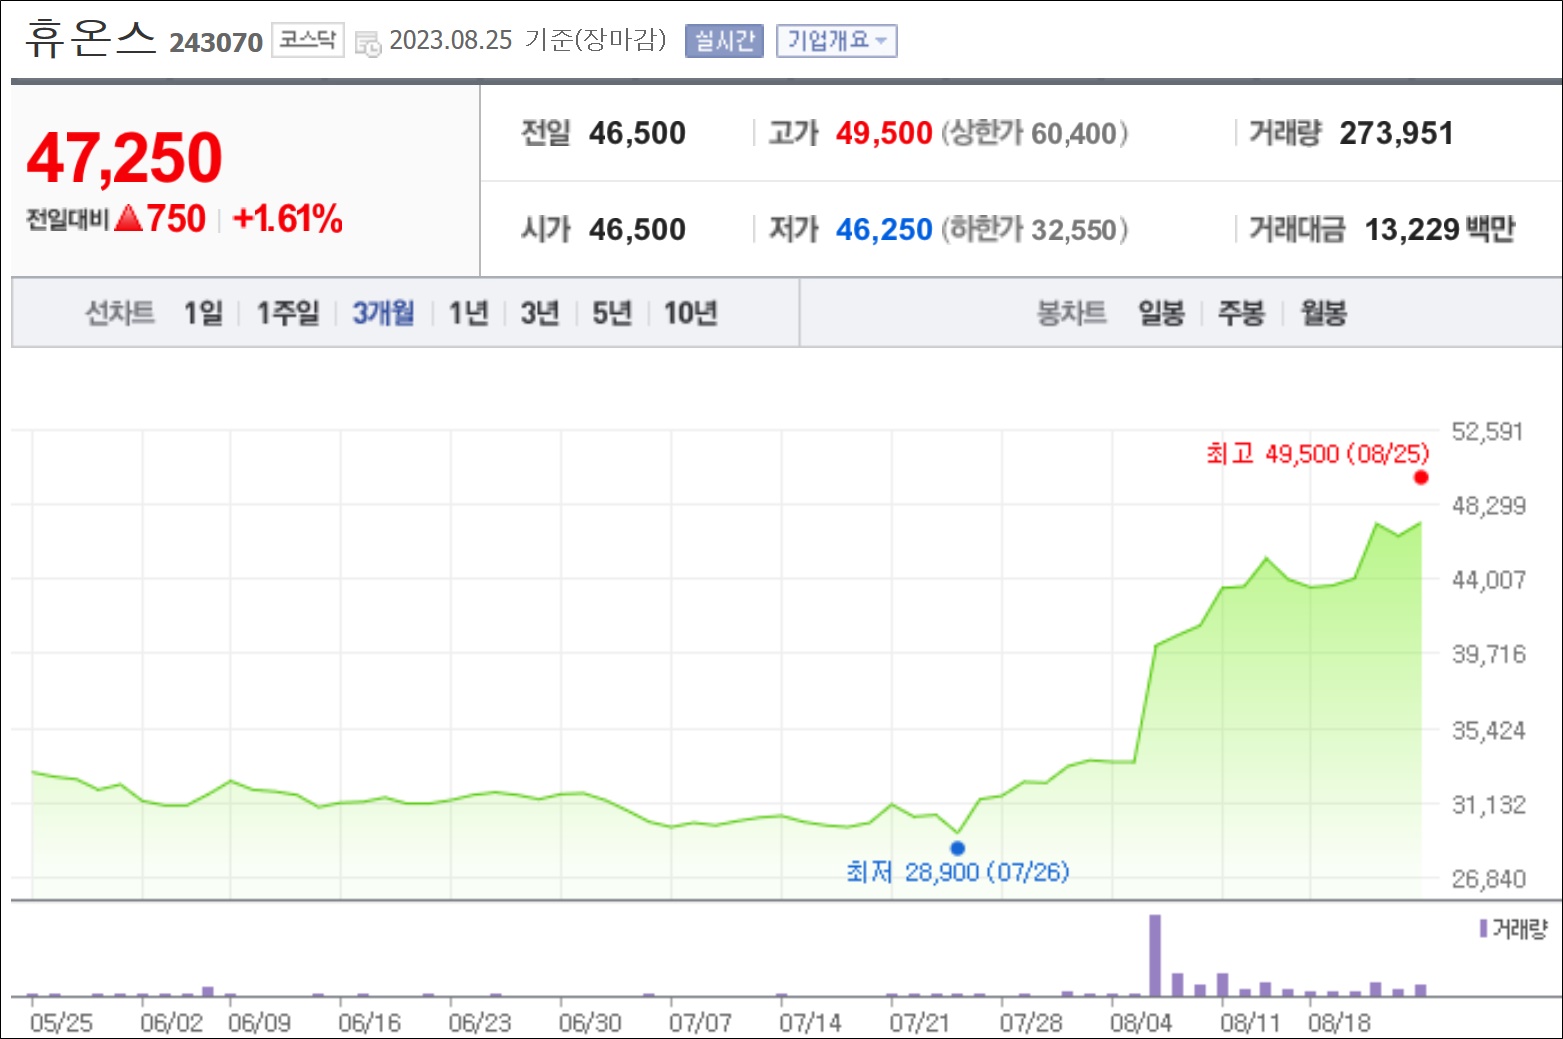Click the 봉차트 label
This screenshot has width=1563, height=1039.
pyautogui.click(x=1072, y=313)
